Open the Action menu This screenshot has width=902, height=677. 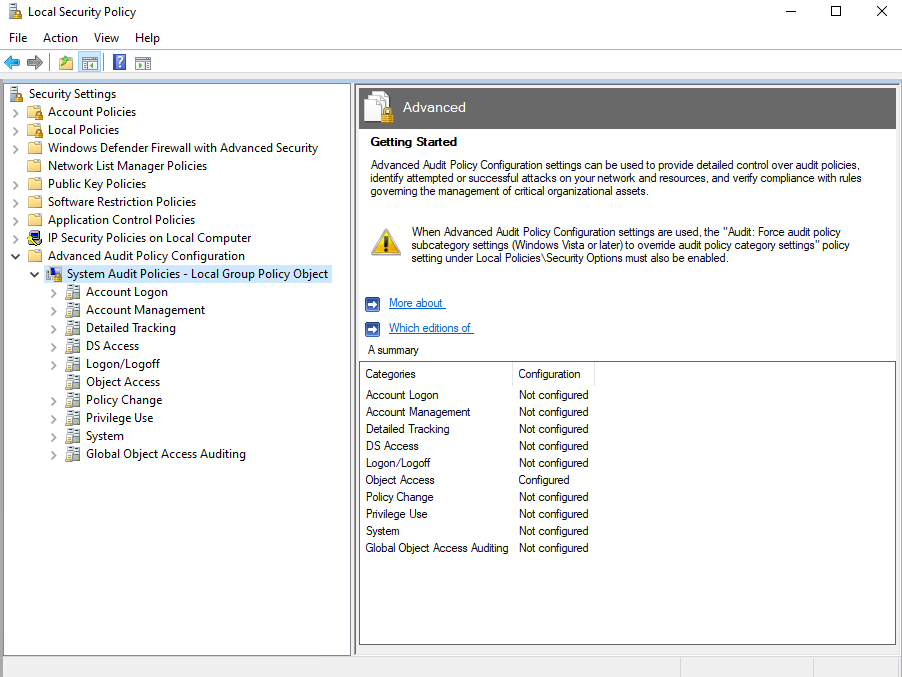pyautogui.click(x=60, y=38)
